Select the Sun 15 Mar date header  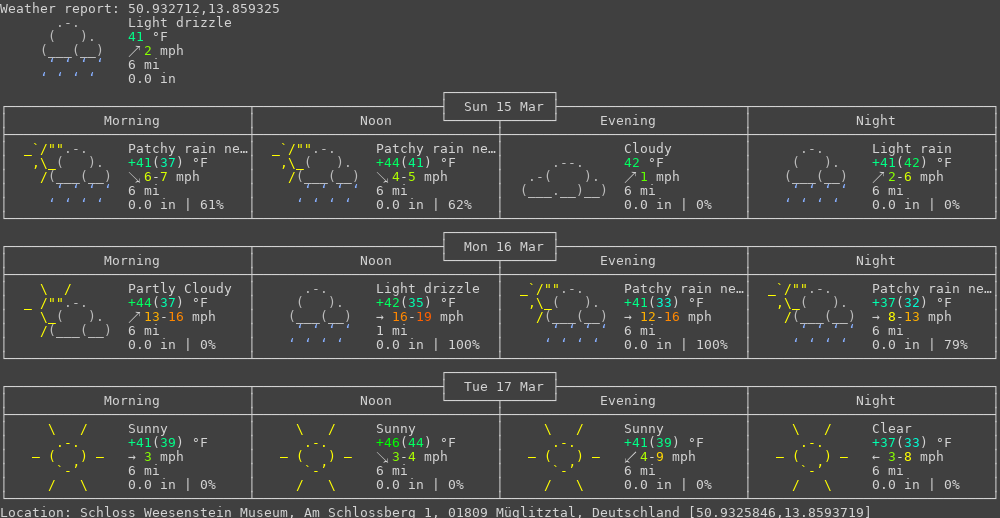click(500, 107)
